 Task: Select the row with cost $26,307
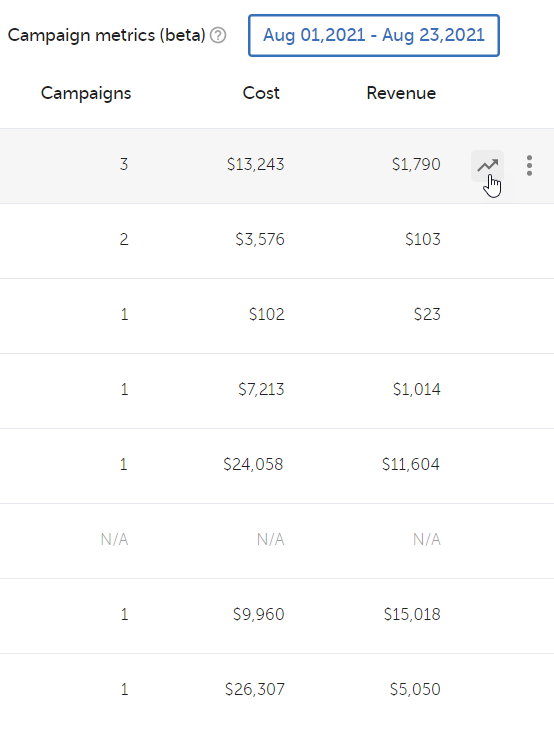(277, 691)
